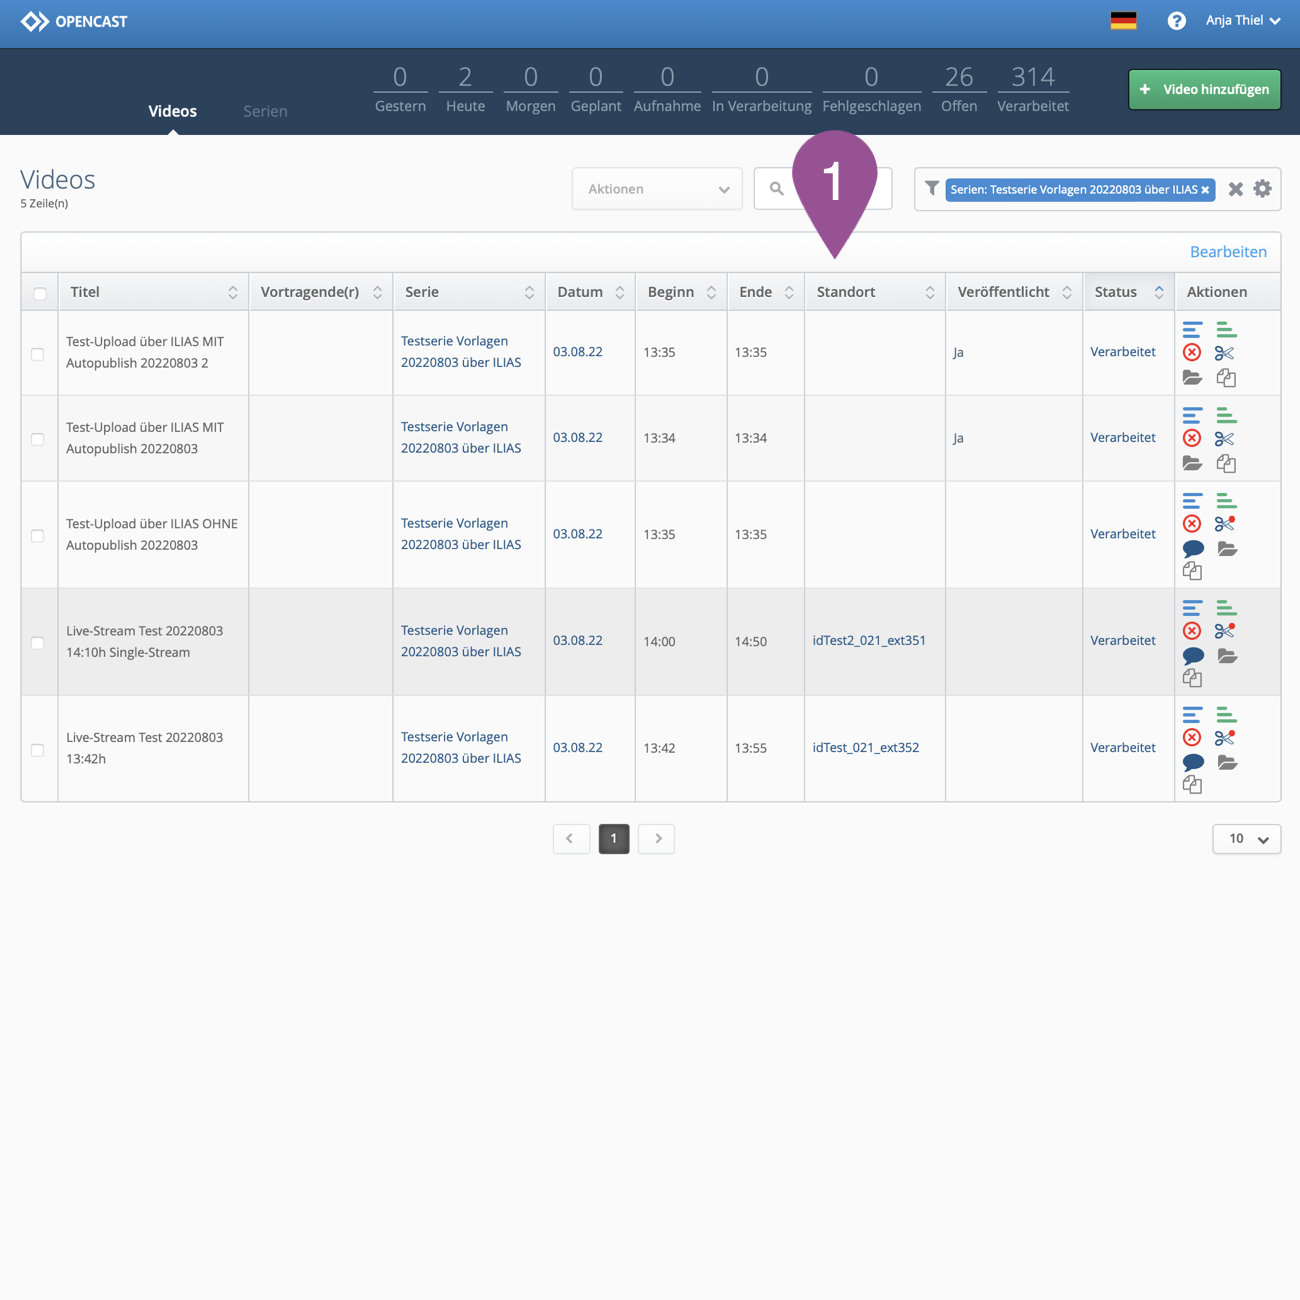
Task: Open the Anja Thiel user menu
Action: [x=1242, y=21]
